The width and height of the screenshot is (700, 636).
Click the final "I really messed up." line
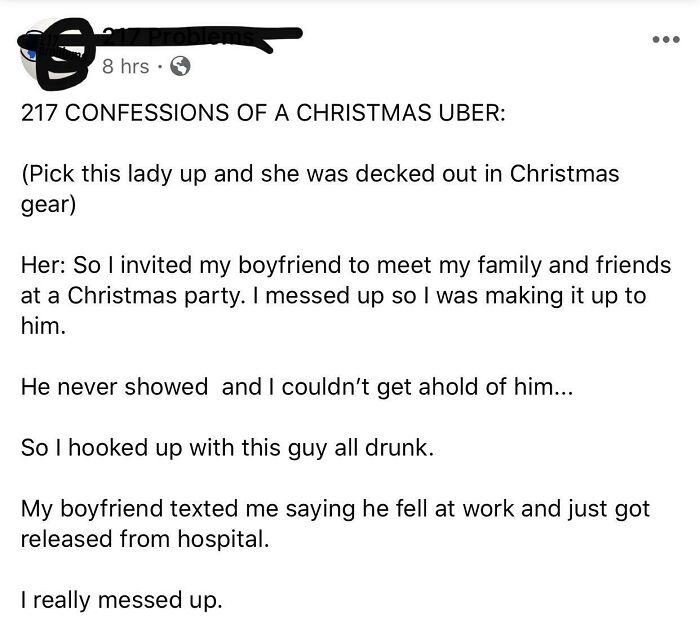point(121,601)
